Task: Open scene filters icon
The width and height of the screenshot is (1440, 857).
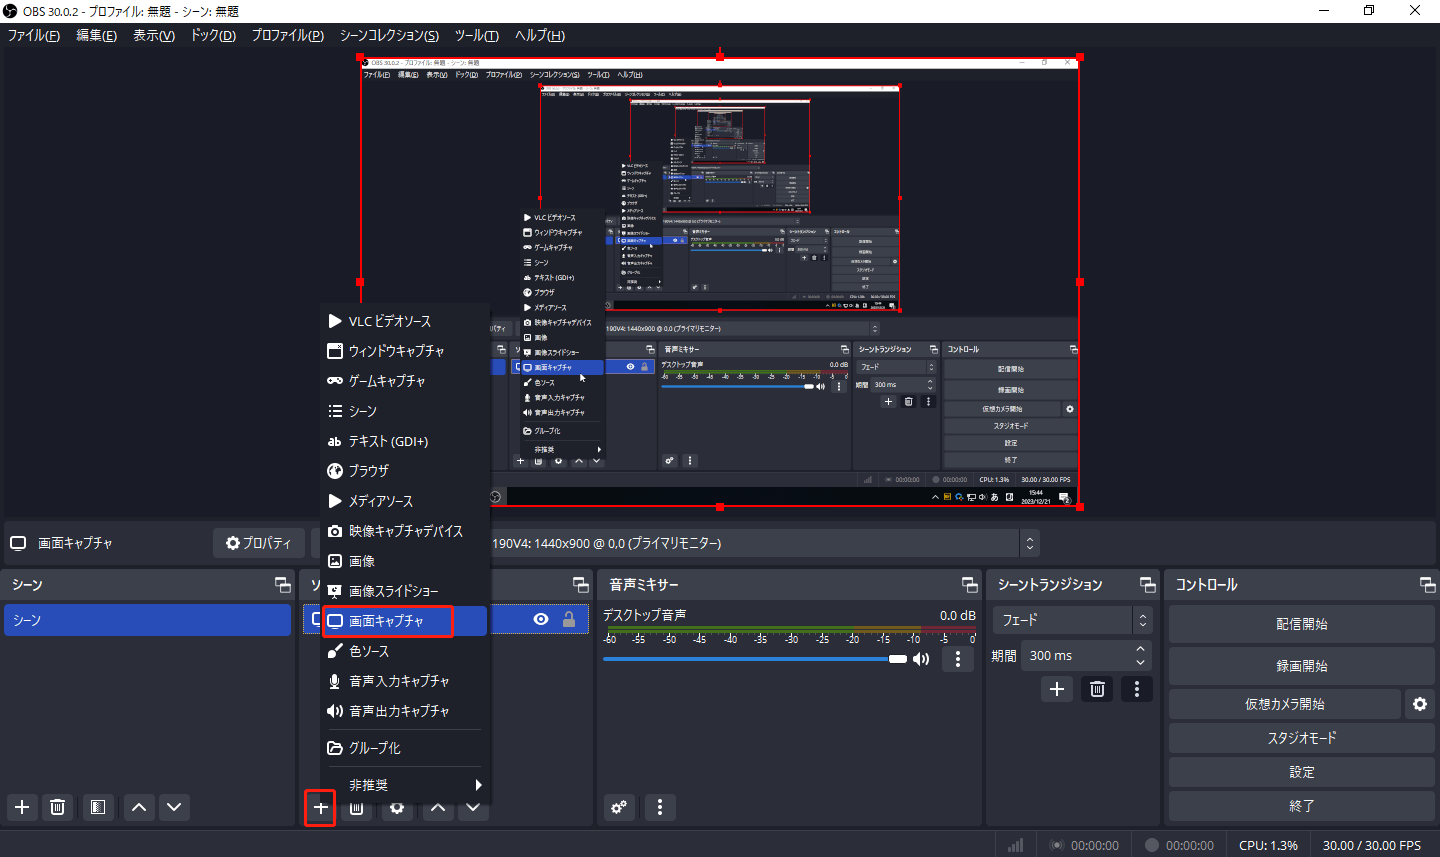Action: (97, 807)
